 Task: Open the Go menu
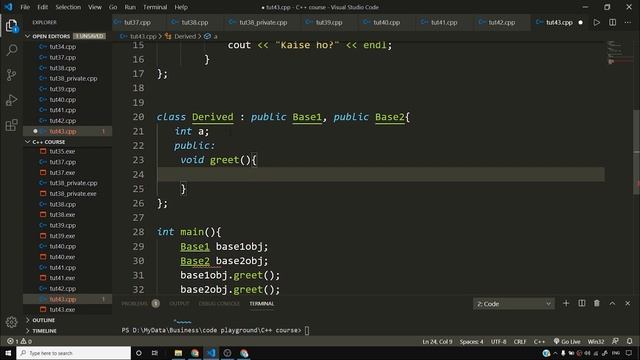[x=113, y=7]
